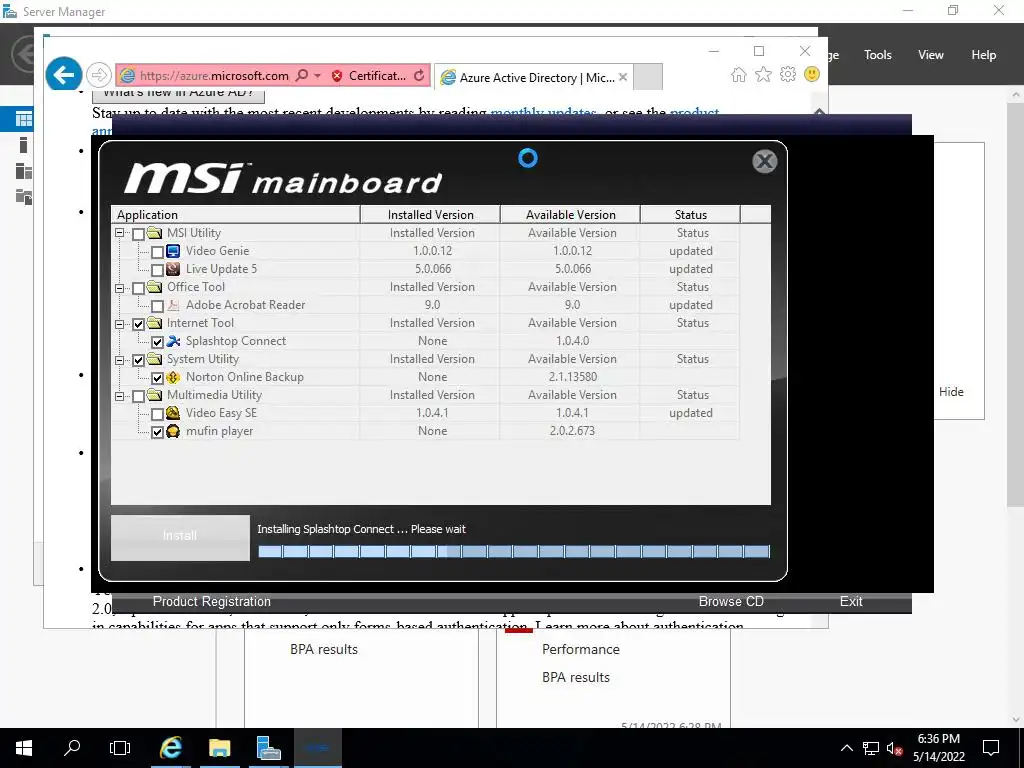Check the MSI Utility group checkbox
Image resolution: width=1024 pixels, height=768 pixels.
pos(138,234)
